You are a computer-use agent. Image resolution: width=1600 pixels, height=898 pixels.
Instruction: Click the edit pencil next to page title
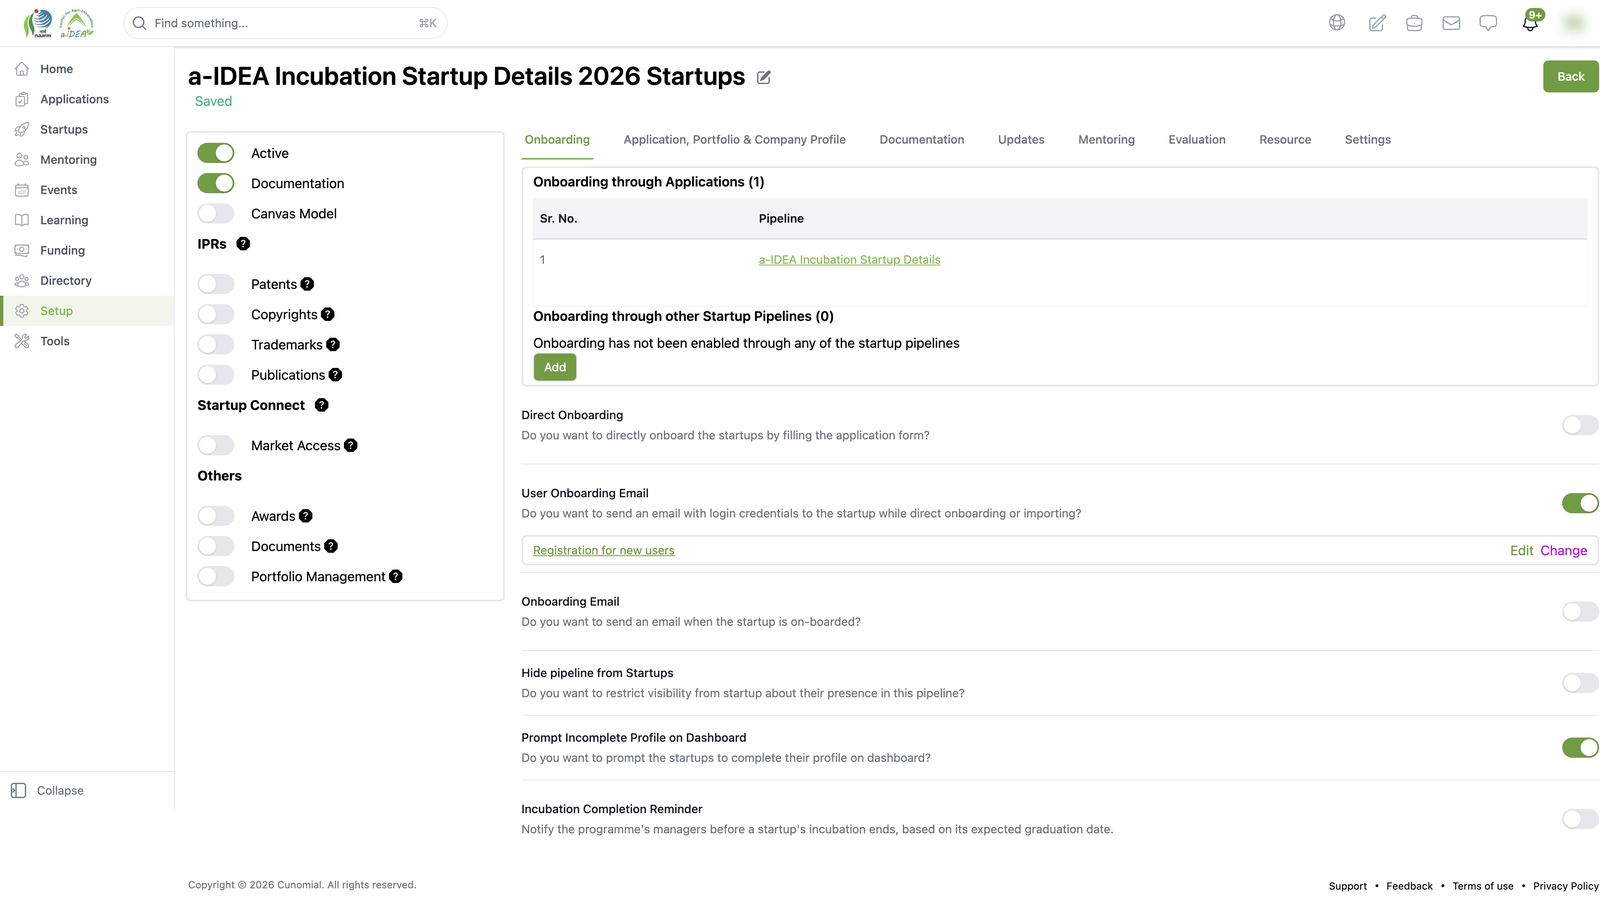pyautogui.click(x=764, y=77)
